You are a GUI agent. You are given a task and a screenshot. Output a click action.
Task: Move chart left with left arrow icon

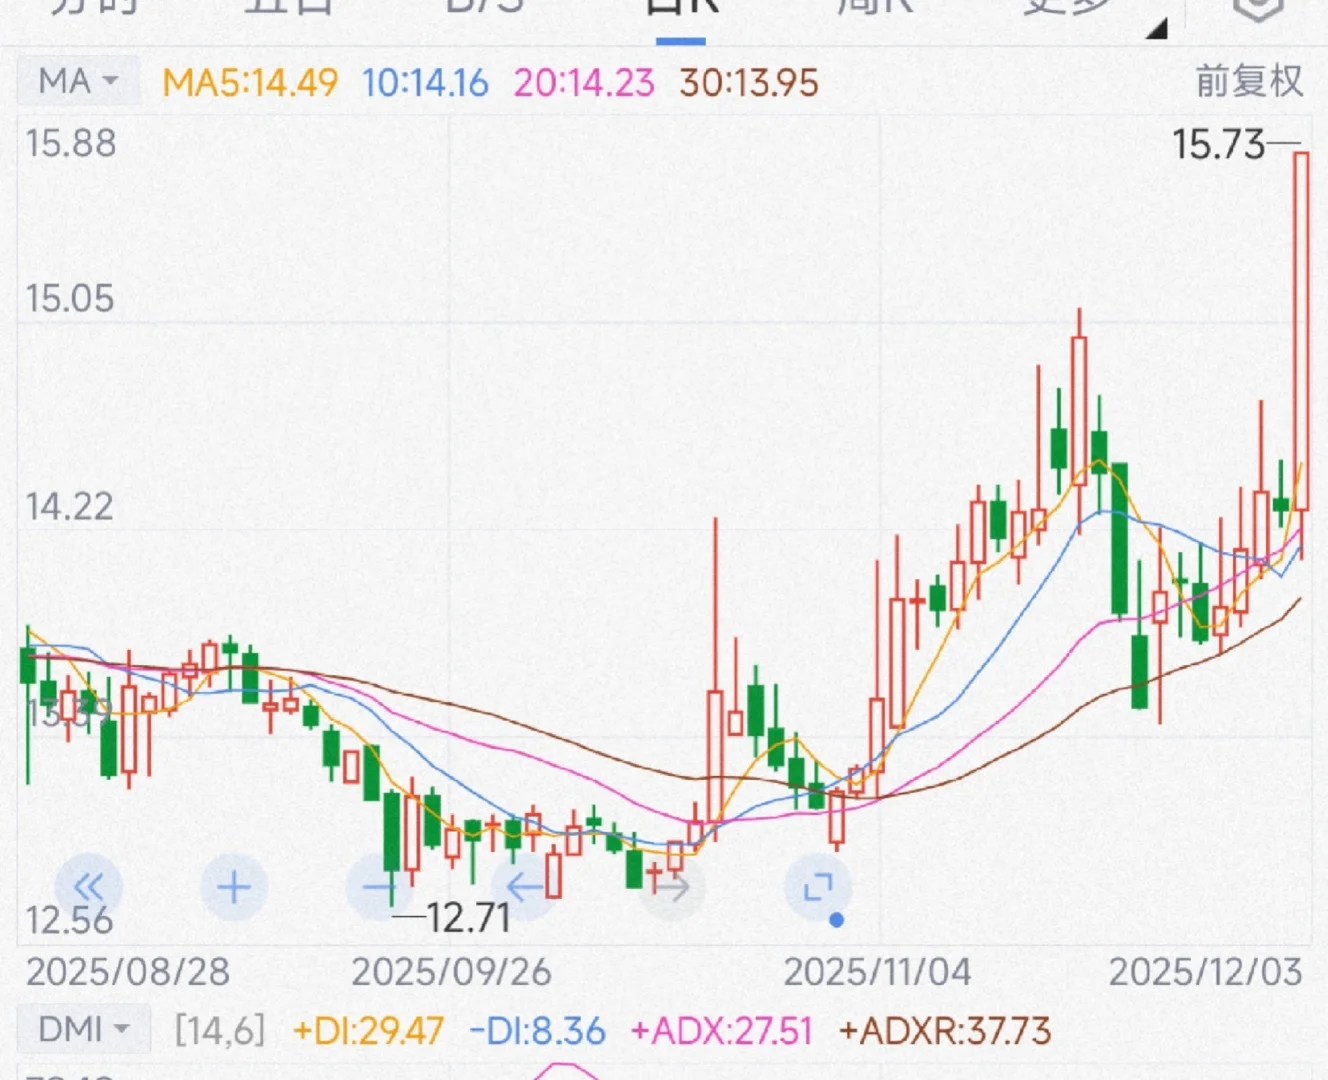click(524, 887)
